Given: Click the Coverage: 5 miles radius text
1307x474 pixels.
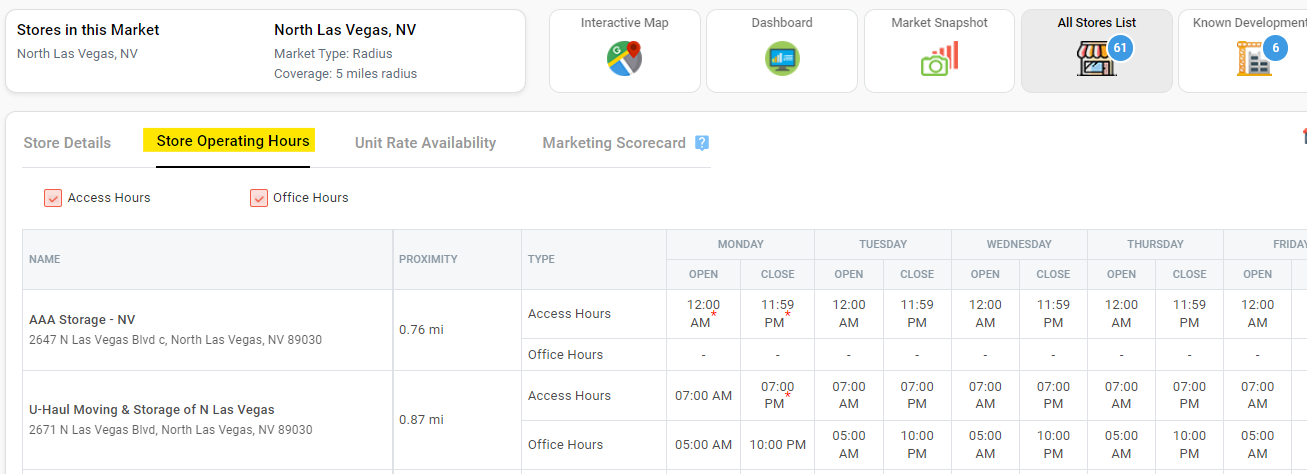Looking at the screenshot, I should [x=345, y=74].
